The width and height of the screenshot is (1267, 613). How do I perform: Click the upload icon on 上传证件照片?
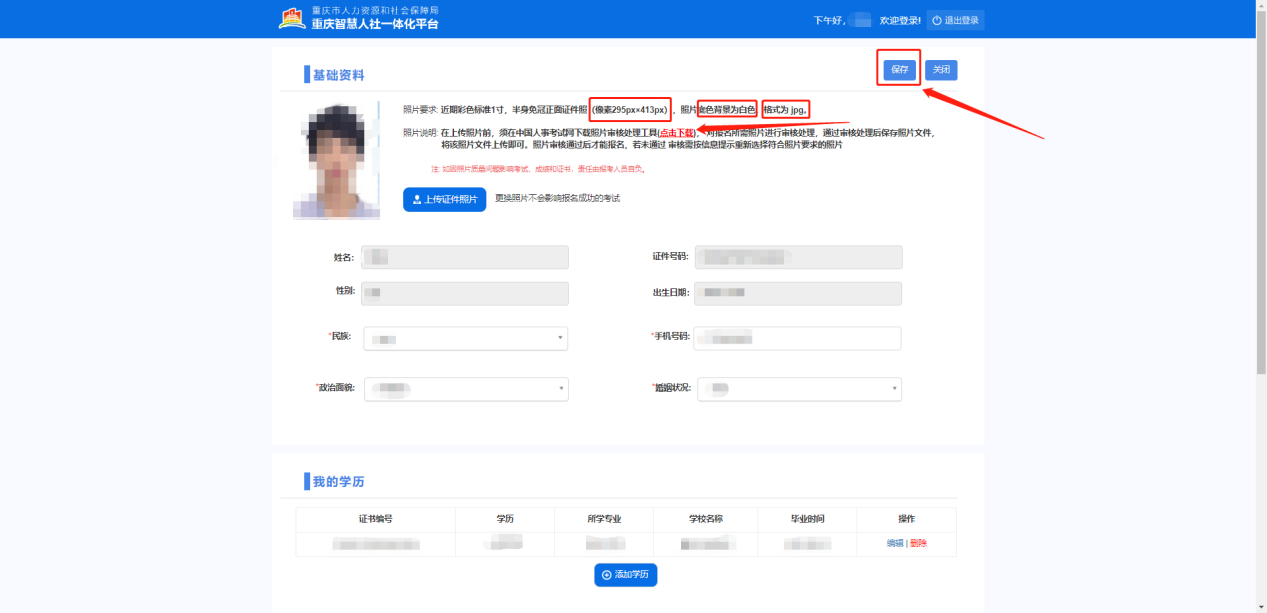click(x=417, y=200)
